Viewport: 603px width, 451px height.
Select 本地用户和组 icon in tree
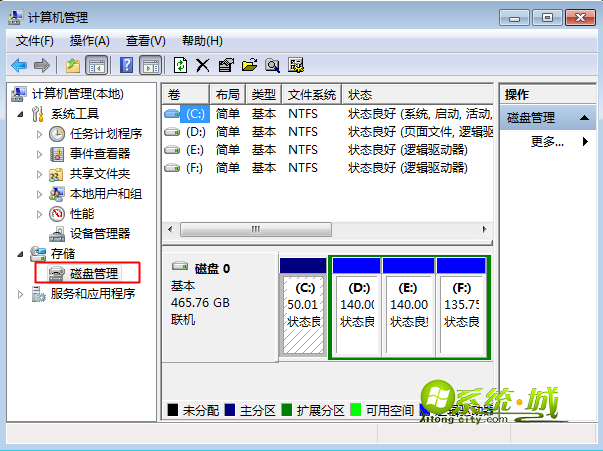pos(57,194)
